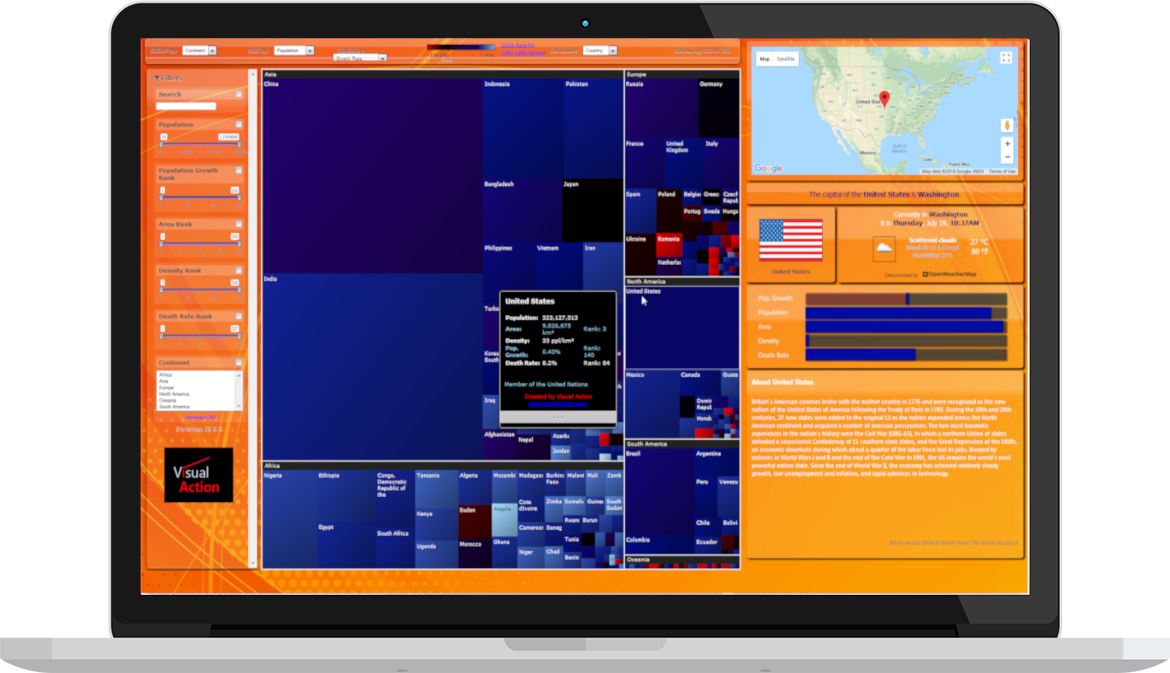
Task: Switch the Google map to Map view
Action: point(765,59)
